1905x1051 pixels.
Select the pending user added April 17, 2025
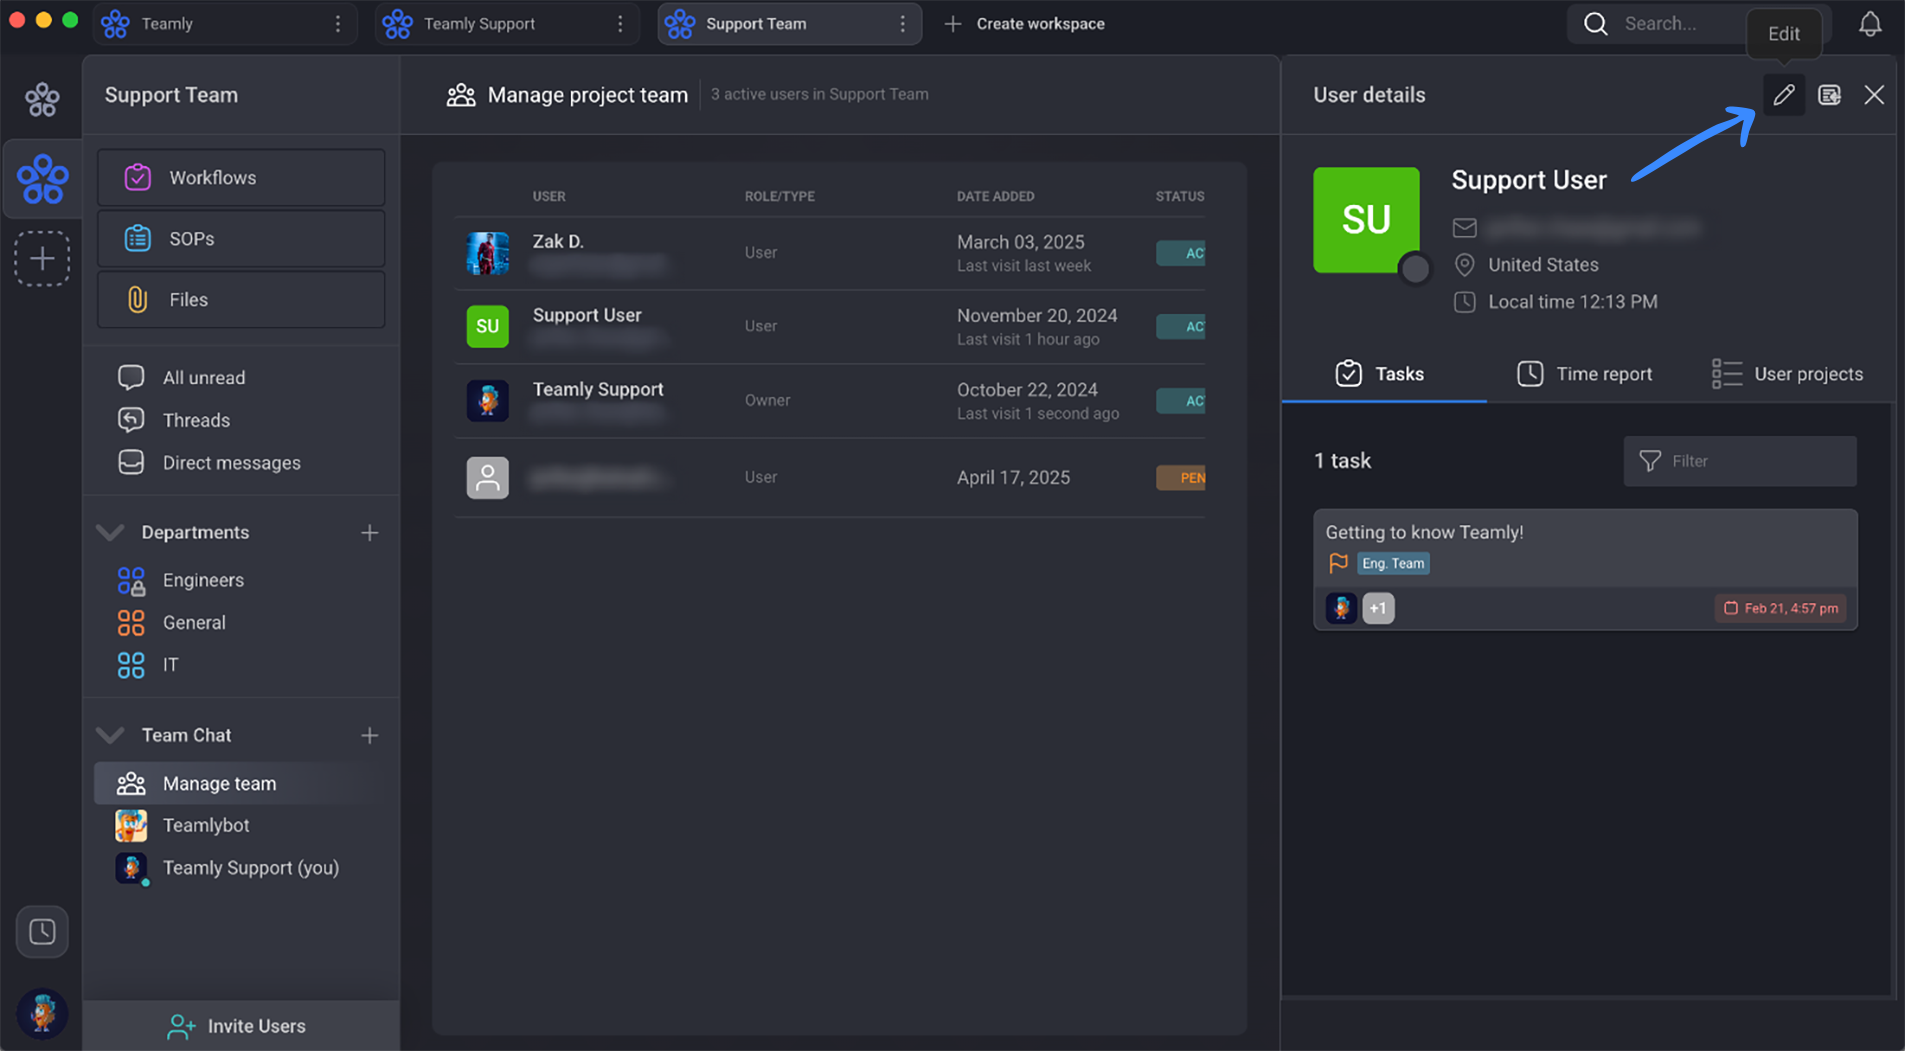coord(830,478)
